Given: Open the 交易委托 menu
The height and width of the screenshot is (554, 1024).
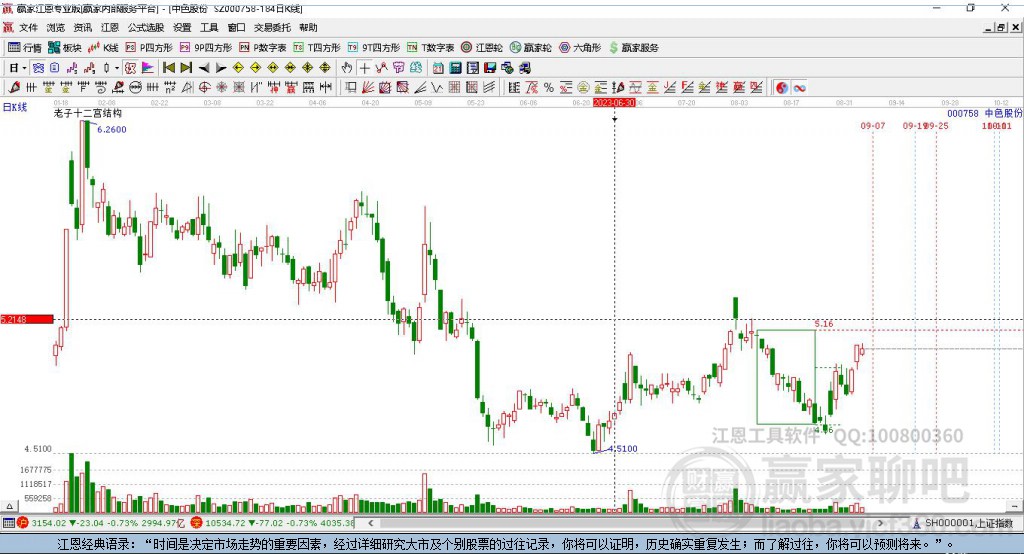Looking at the screenshot, I should click(x=272, y=27).
